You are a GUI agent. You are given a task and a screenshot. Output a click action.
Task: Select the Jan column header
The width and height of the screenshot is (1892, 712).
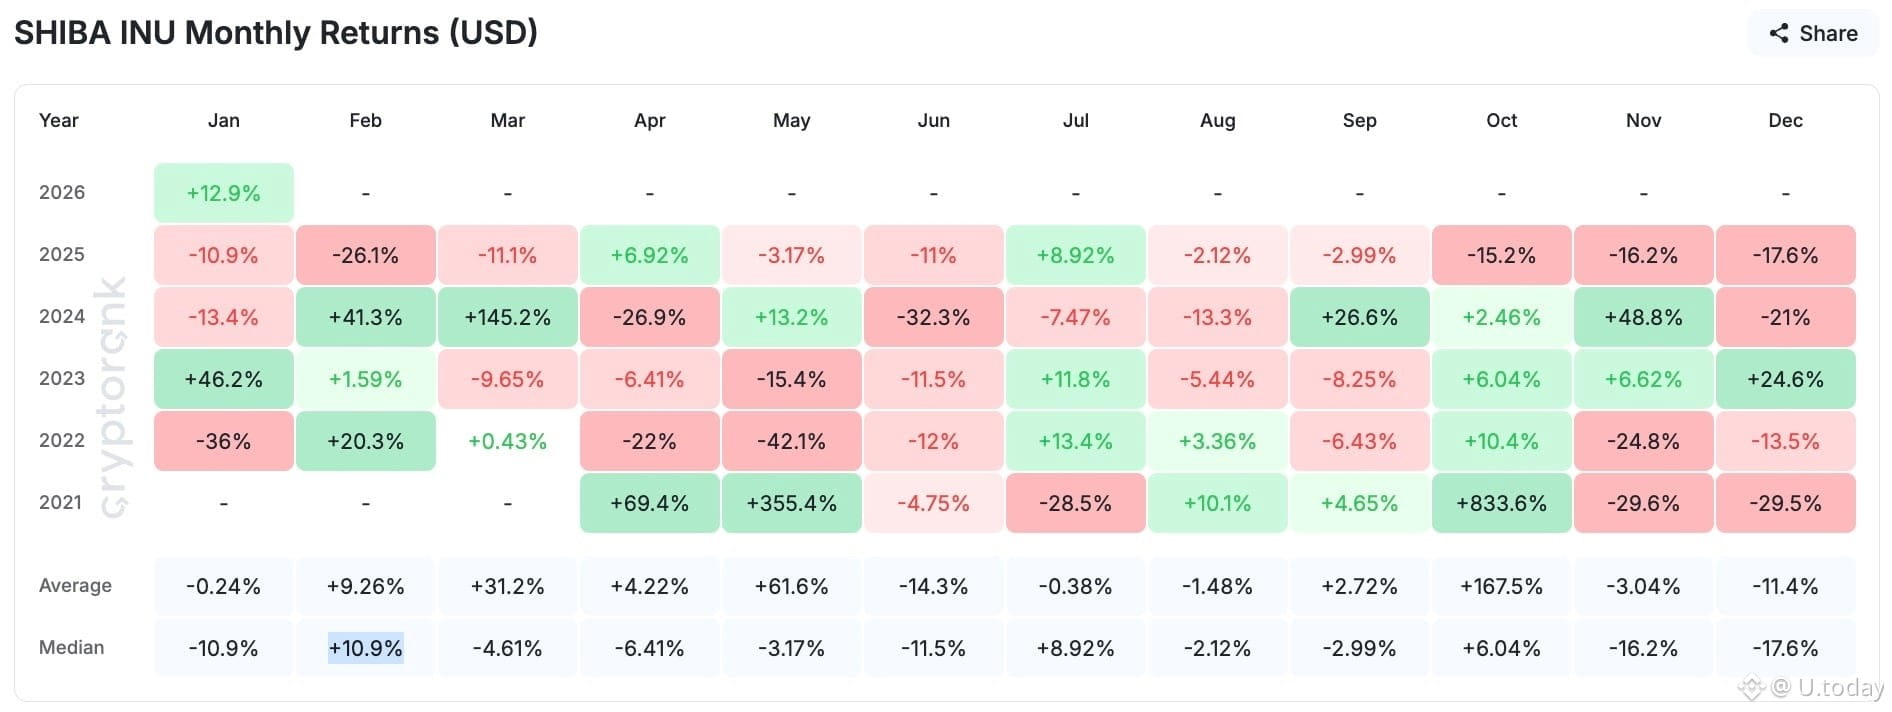[223, 120]
